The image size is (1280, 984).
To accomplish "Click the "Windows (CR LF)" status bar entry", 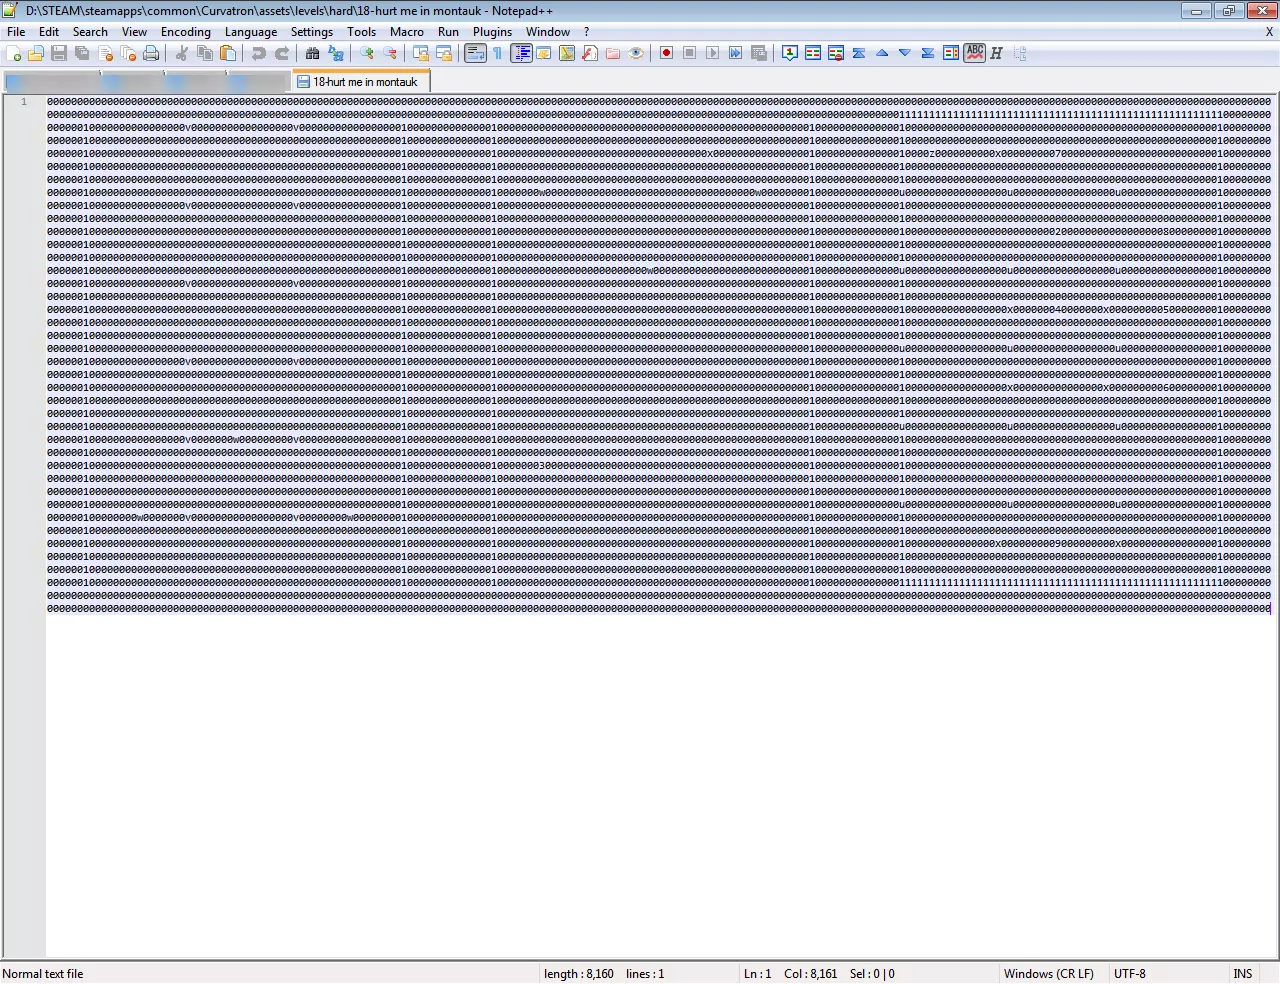I will [1049, 974].
